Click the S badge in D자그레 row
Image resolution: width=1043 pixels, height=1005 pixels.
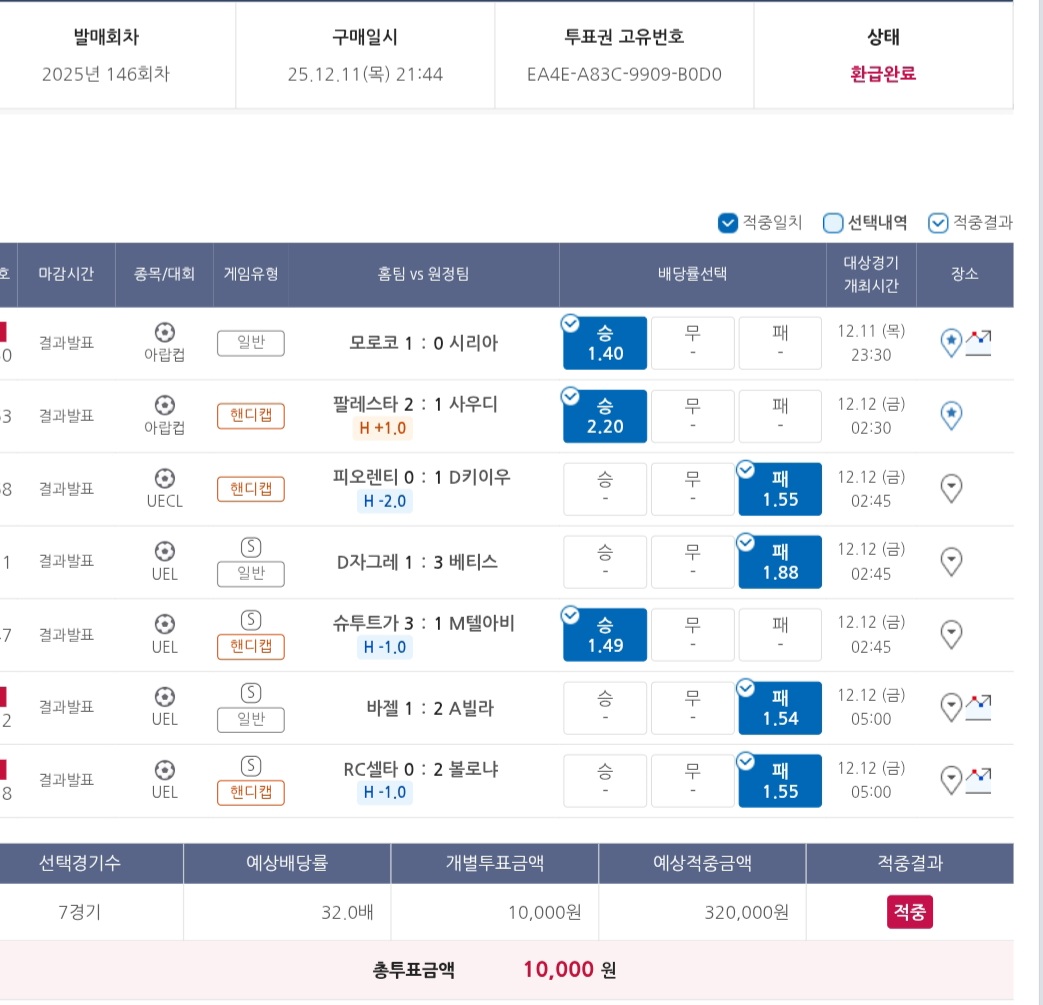[x=251, y=547]
